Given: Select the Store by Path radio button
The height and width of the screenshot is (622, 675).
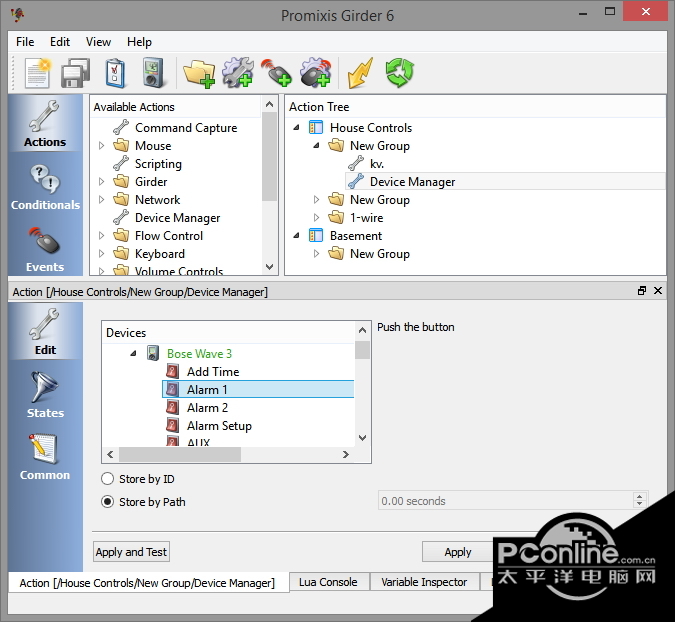Looking at the screenshot, I should point(108,501).
